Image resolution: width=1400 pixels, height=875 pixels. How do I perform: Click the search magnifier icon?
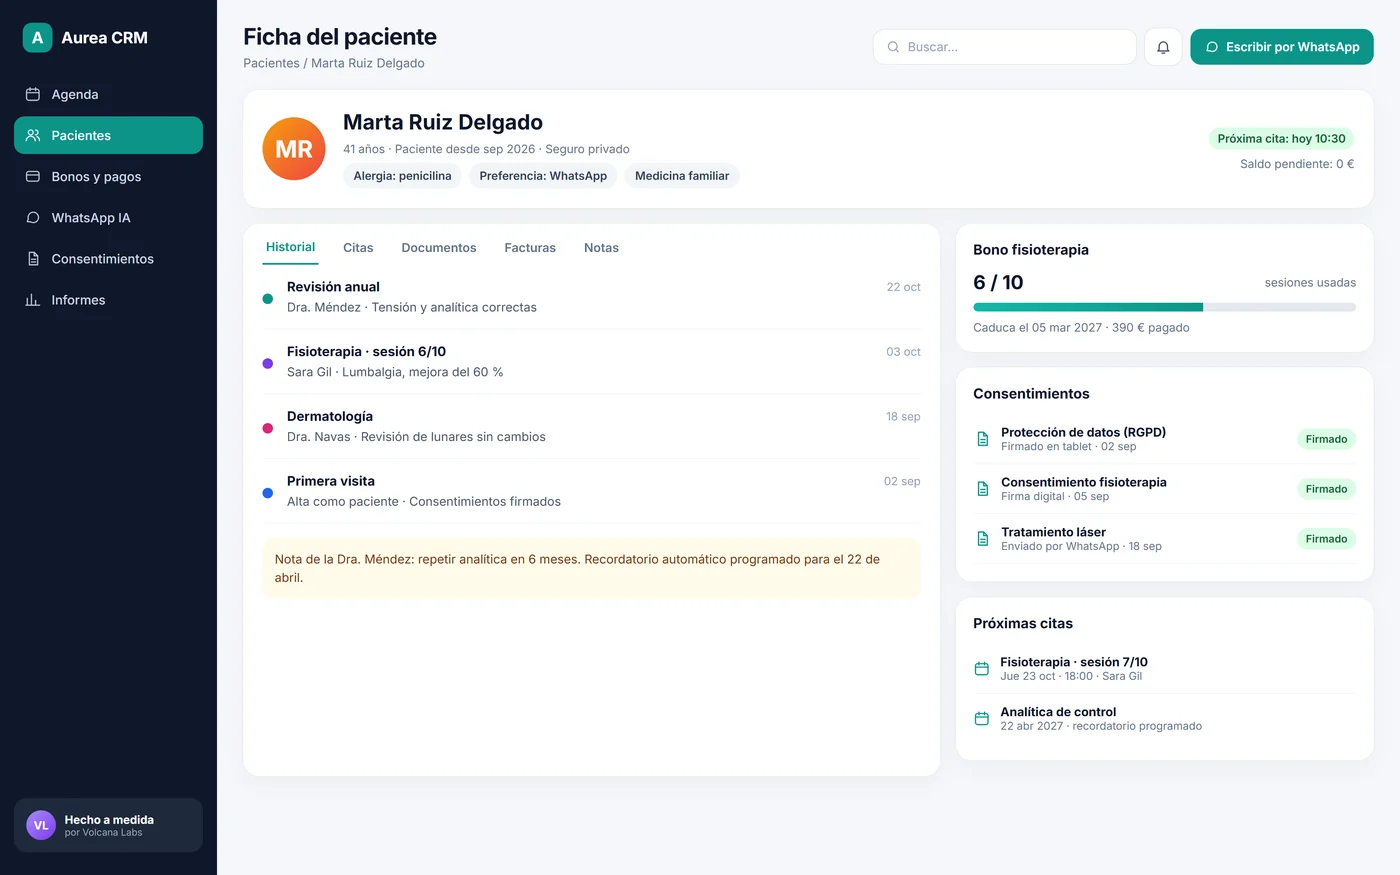(x=893, y=47)
